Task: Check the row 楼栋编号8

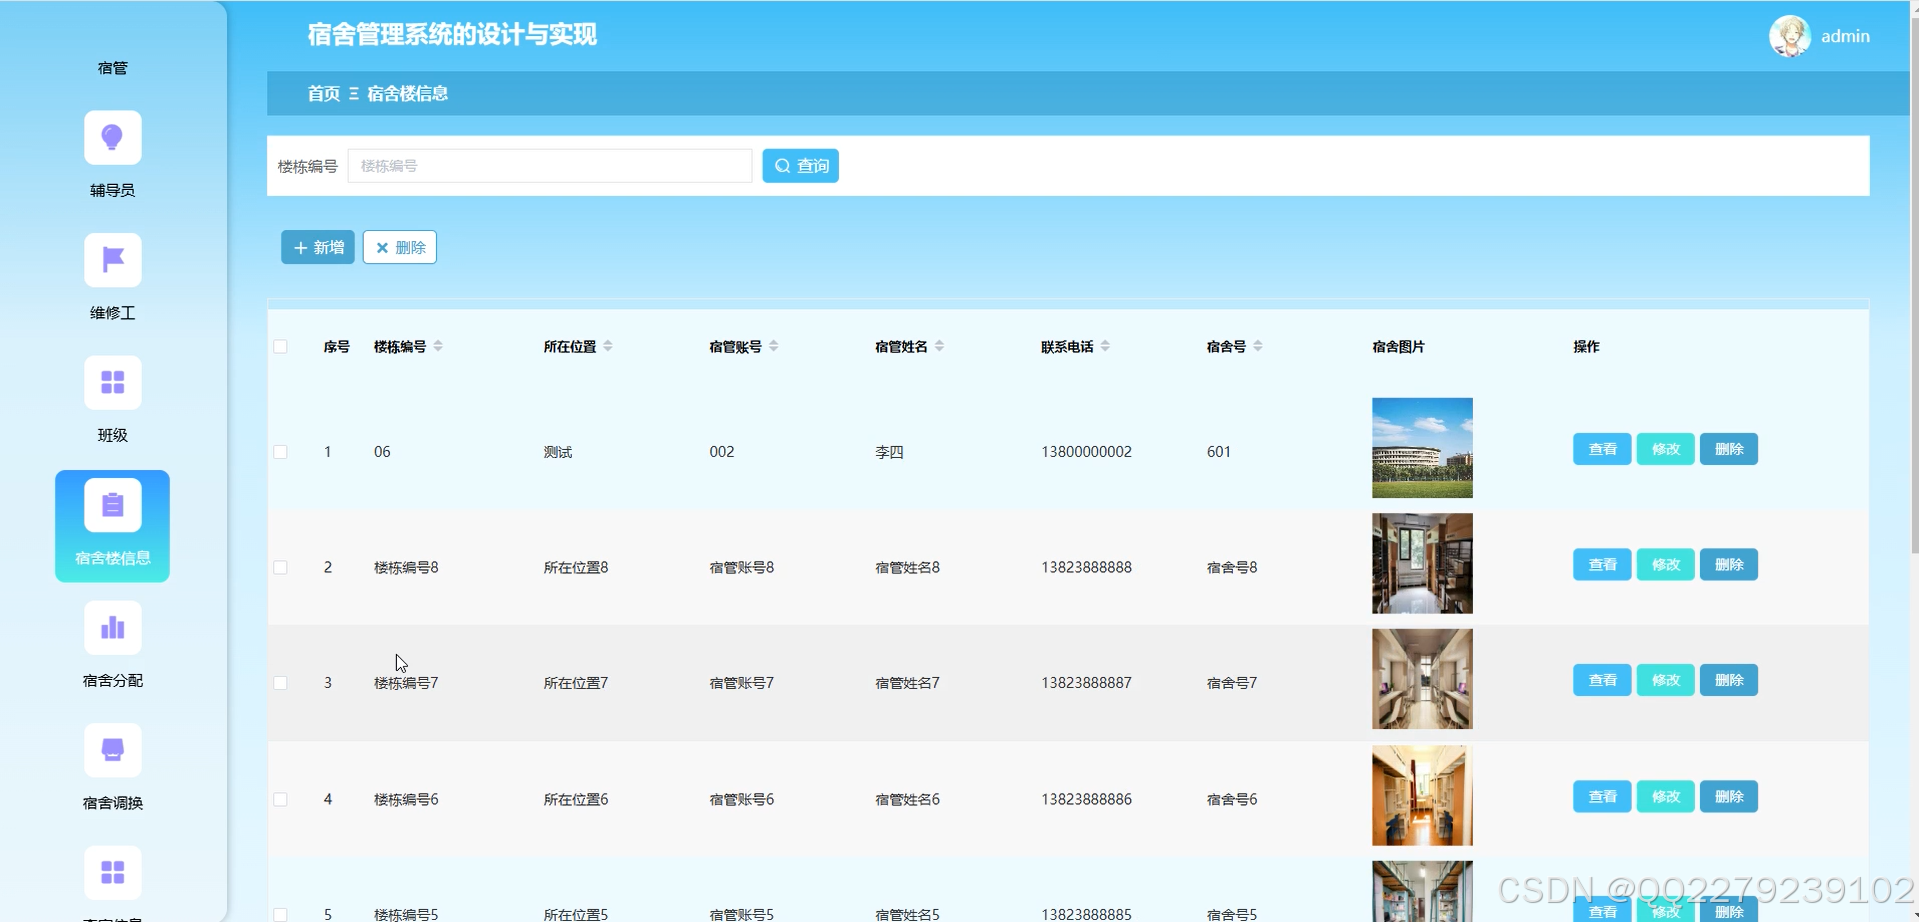Action: click(281, 567)
